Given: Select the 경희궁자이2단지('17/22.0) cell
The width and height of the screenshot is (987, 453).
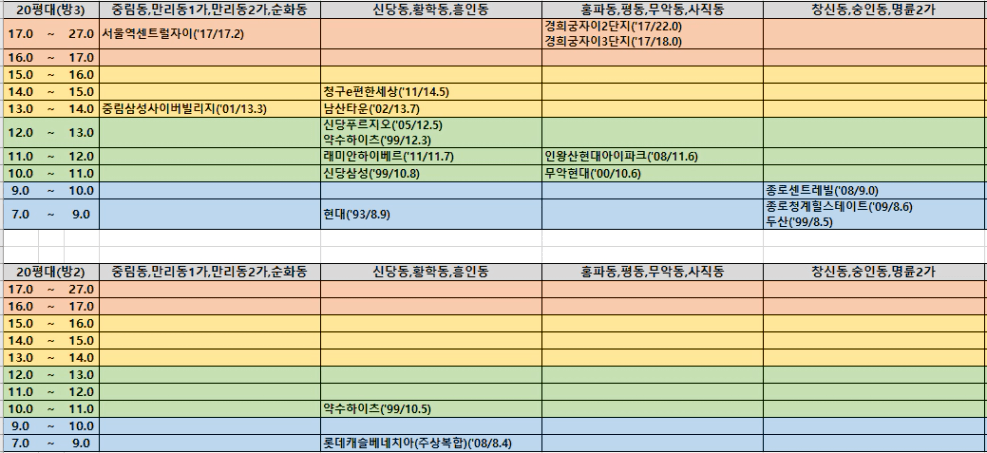Looking at the screenshot, I should point(652,34).
